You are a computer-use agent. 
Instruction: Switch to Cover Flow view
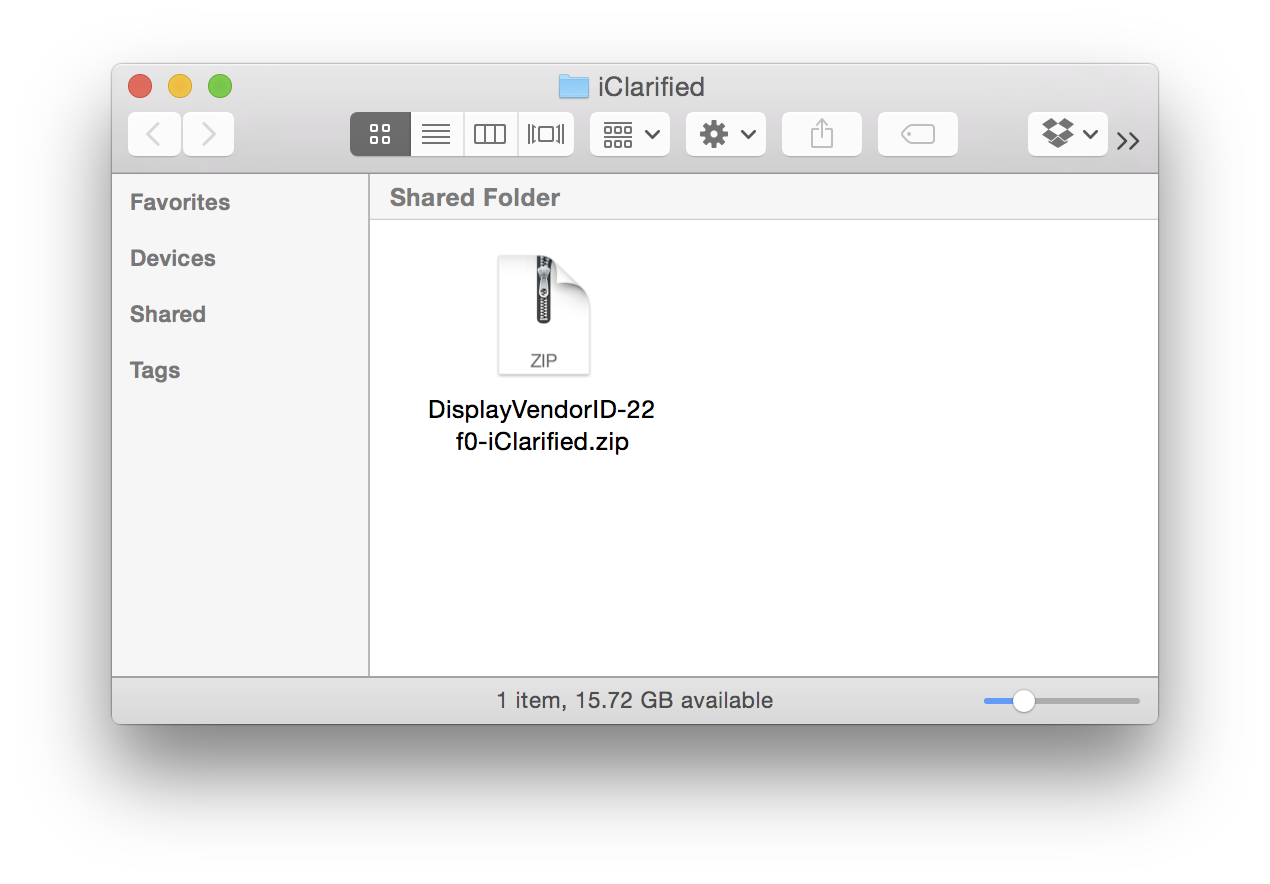tap(546, 134)
